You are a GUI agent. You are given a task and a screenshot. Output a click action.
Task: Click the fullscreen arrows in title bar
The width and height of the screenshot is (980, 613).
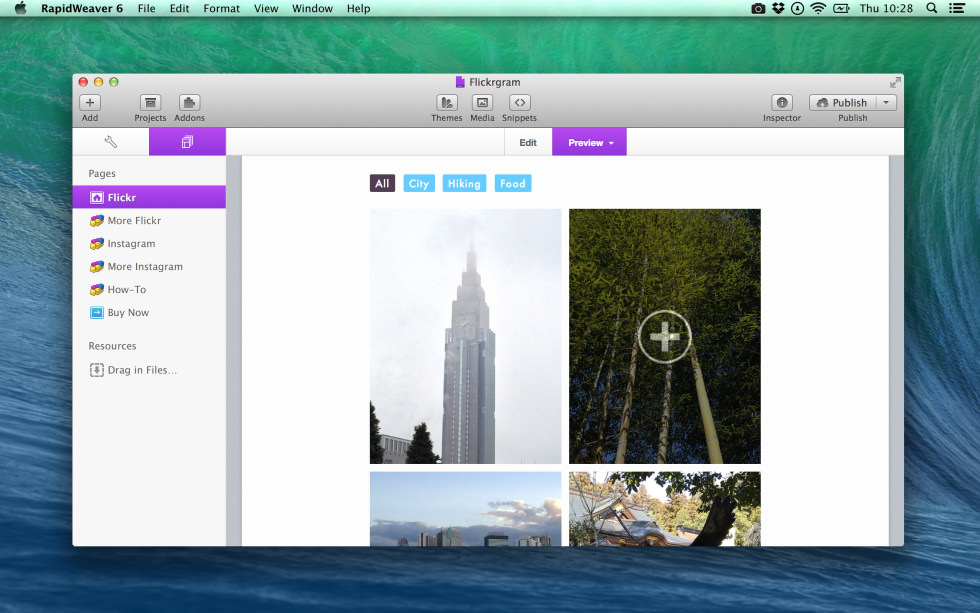point(895,82)
